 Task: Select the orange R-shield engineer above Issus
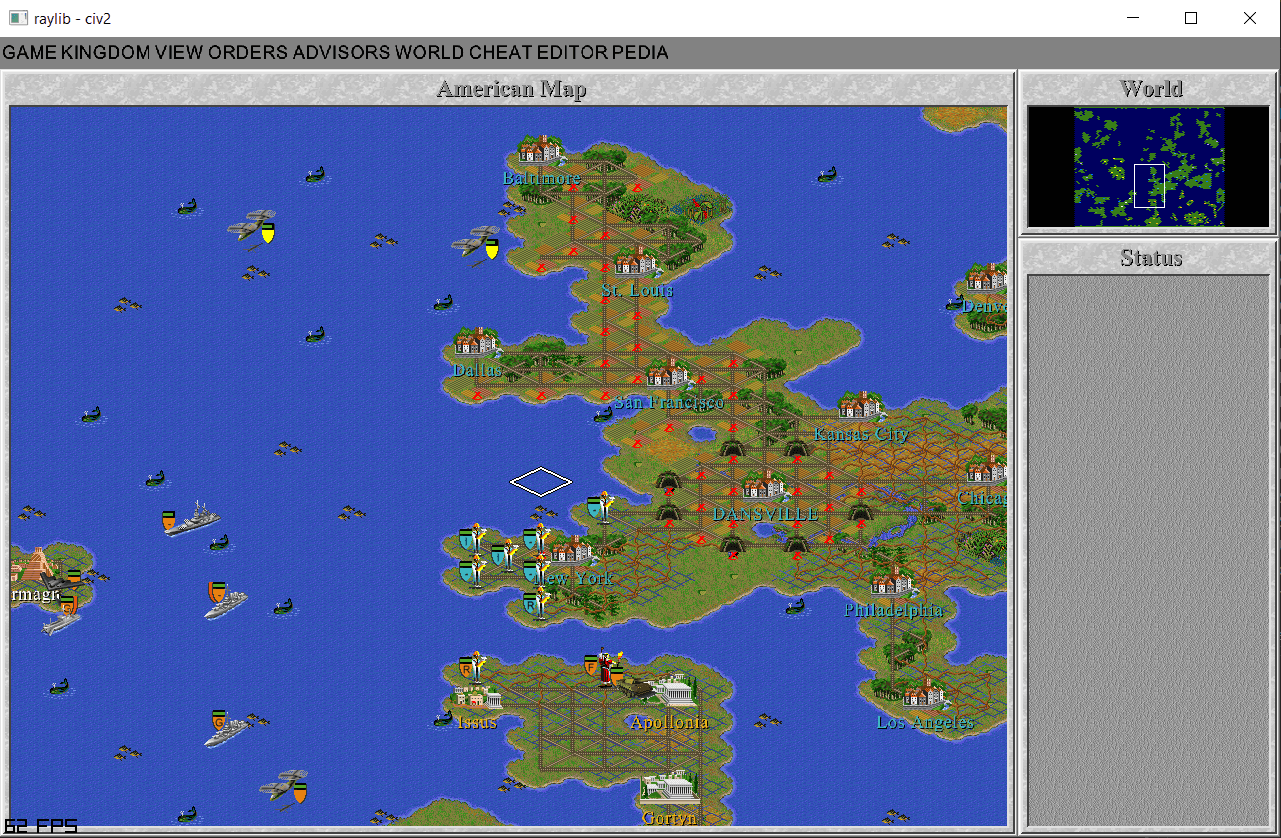click(473, 666)
